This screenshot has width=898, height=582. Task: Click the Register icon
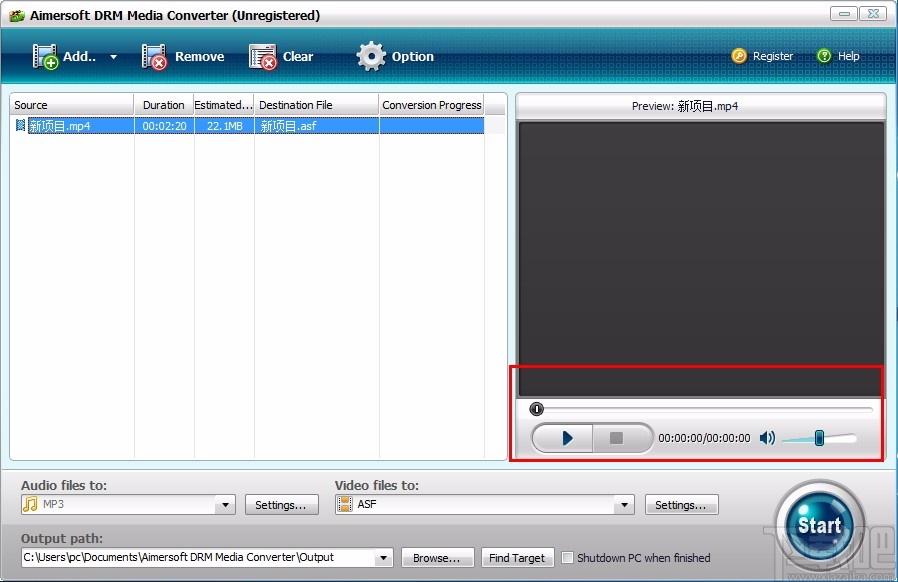click(x=740, y=56)
